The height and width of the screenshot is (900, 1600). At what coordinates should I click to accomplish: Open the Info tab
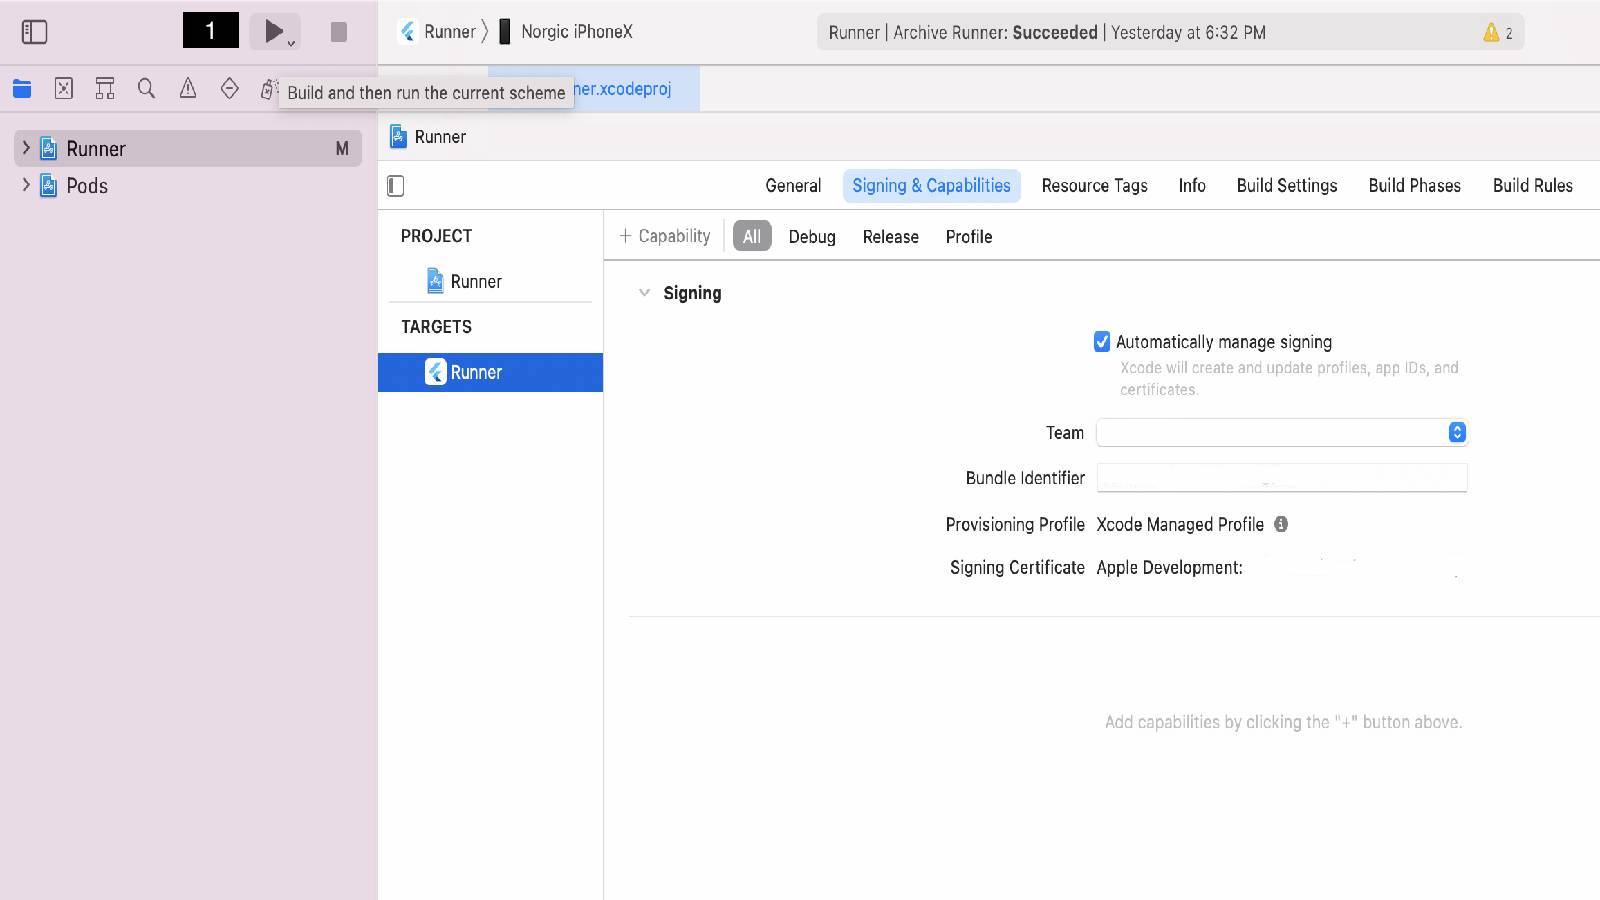pyautogui.click(x=1192, y=186)
